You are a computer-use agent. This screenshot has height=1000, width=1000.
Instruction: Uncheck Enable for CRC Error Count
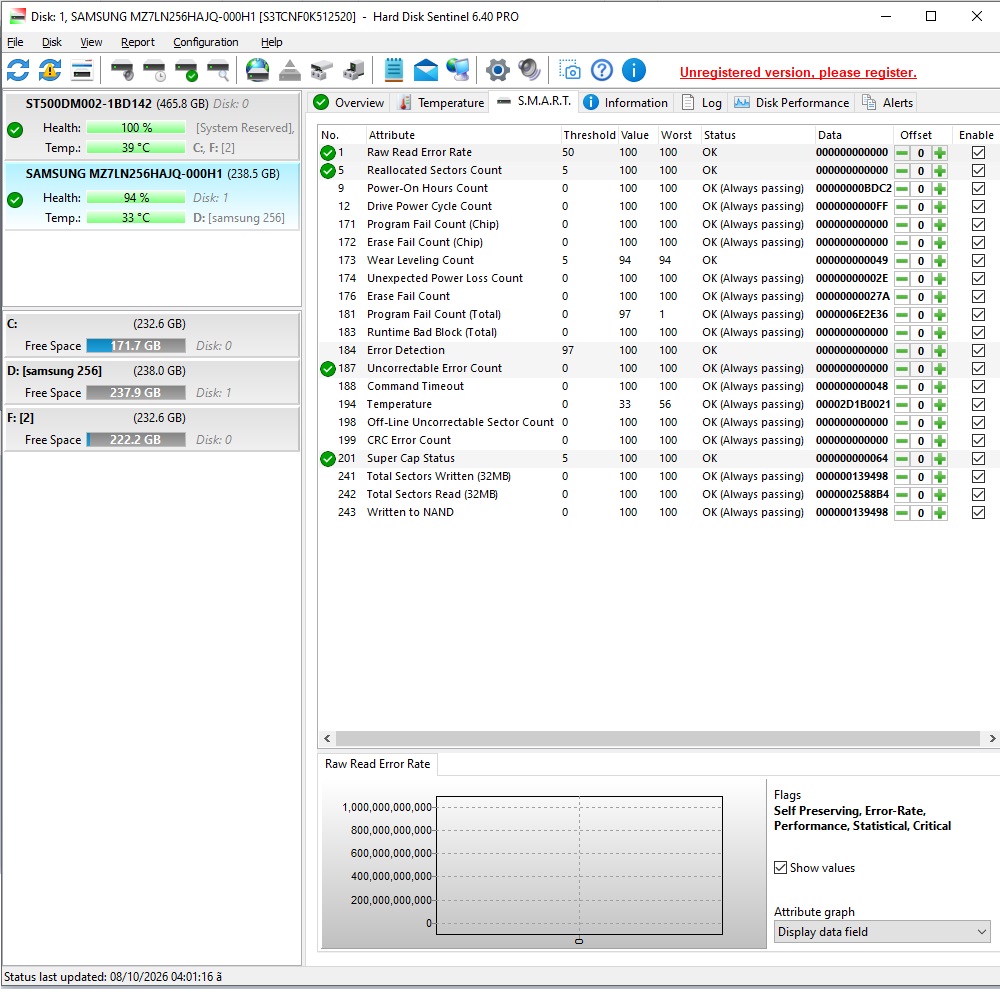coord(978,440)
